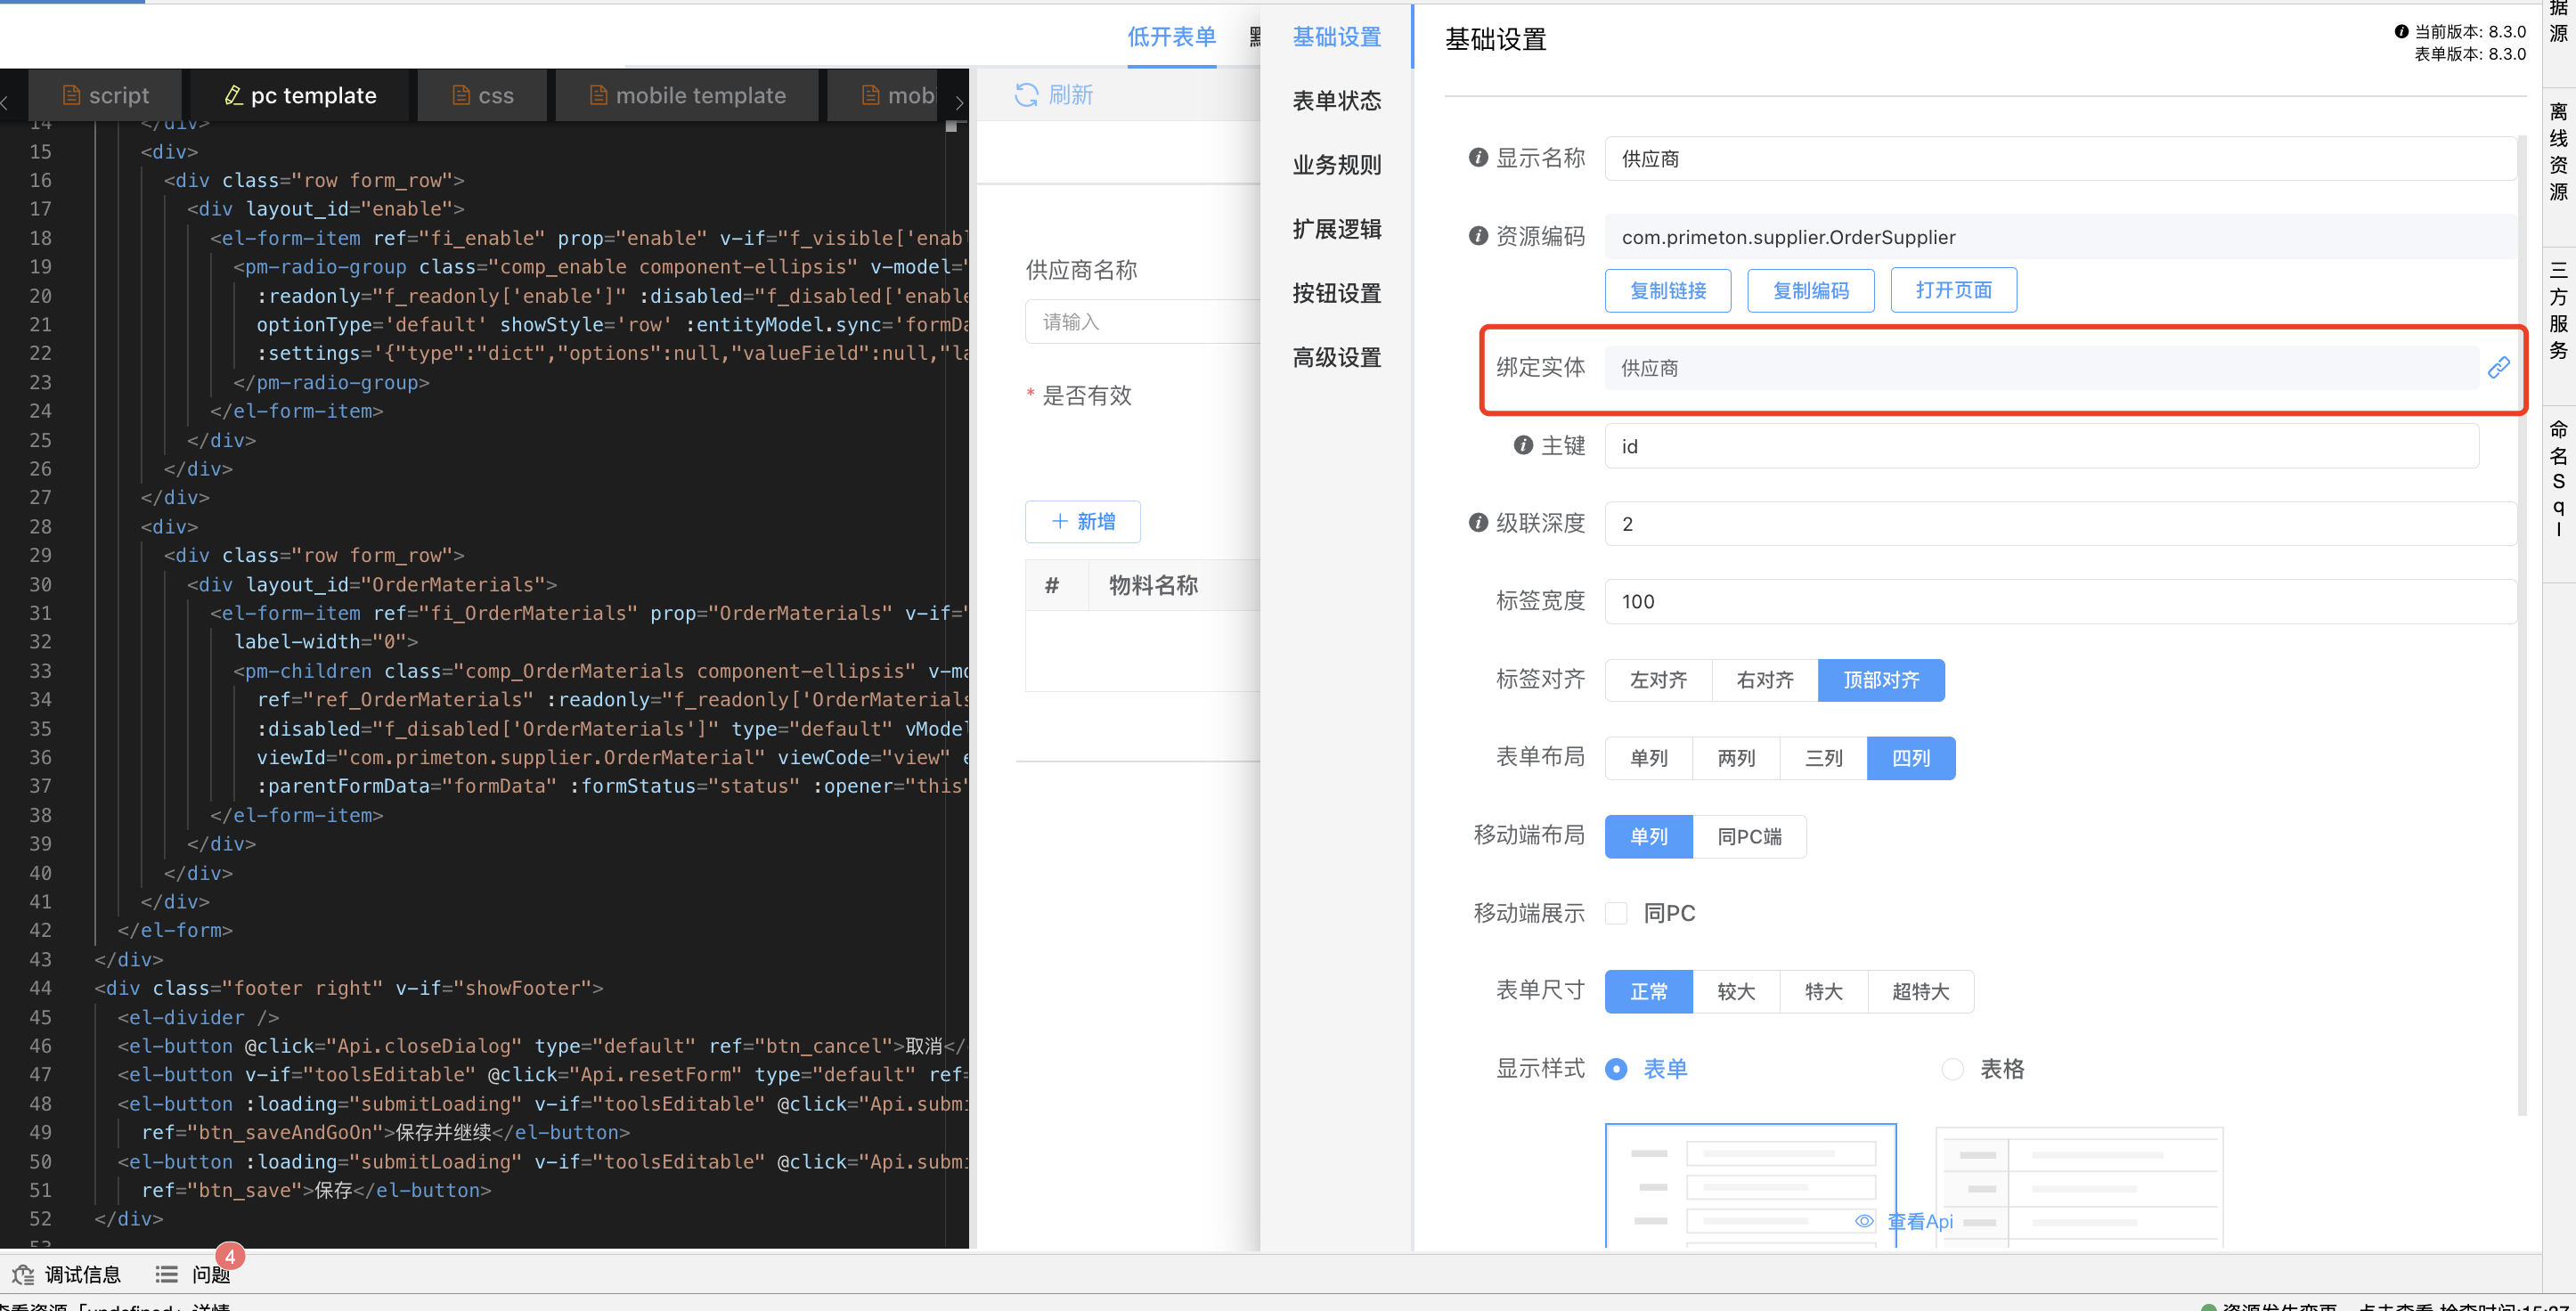Switch to the css editor tab
The image size is (2576, 1311).
point(483,96)
